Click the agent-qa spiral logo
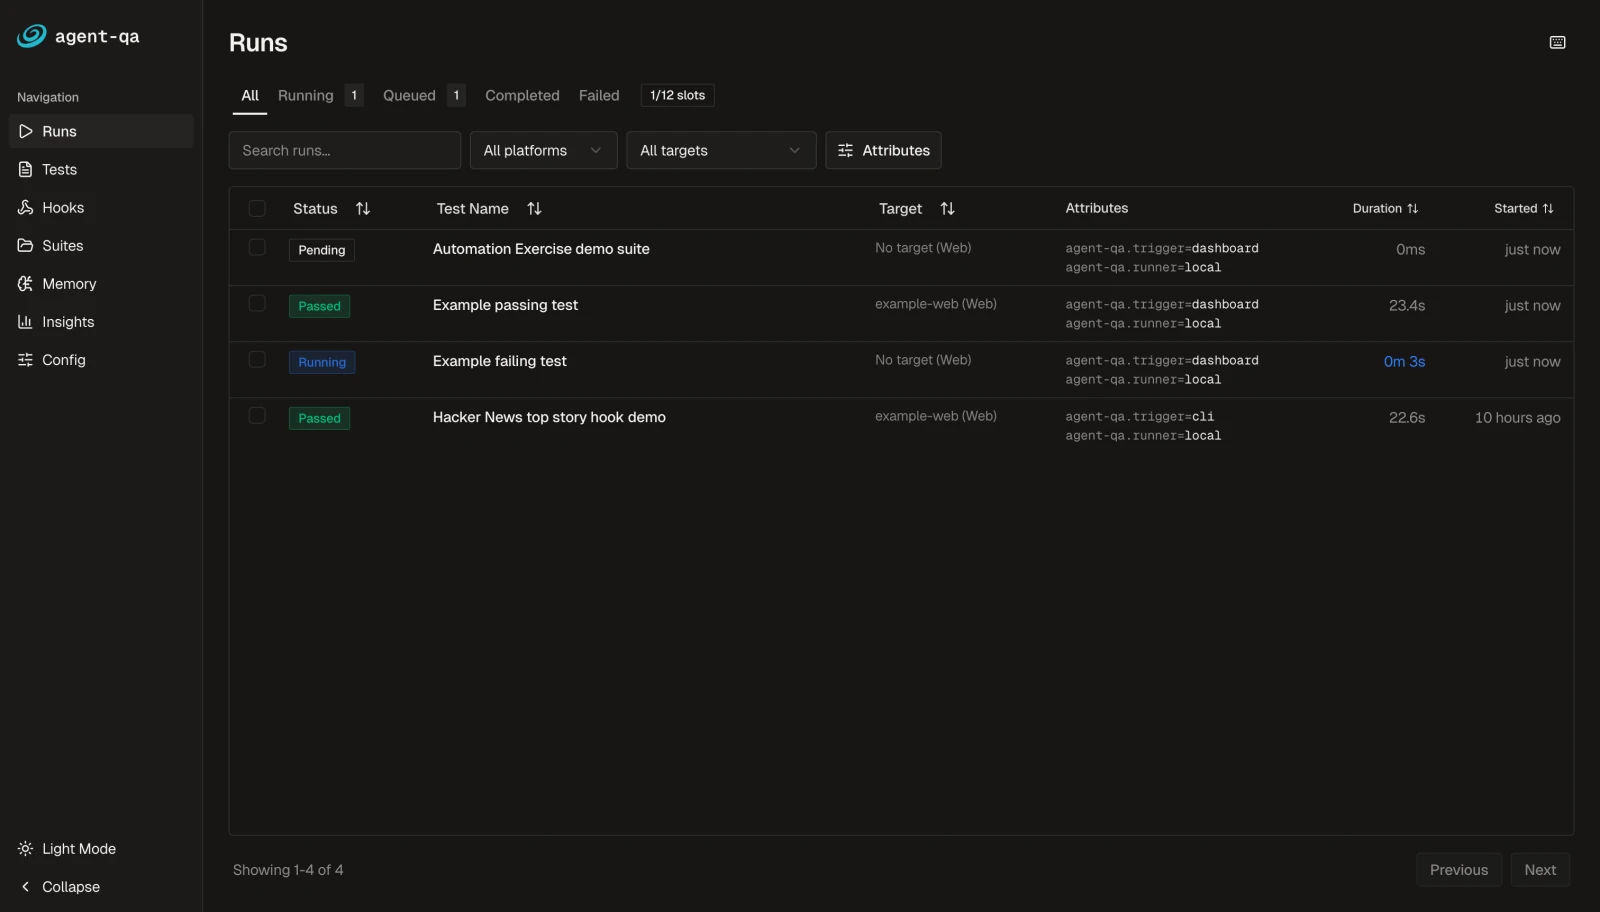 click(x=31, y=36)
